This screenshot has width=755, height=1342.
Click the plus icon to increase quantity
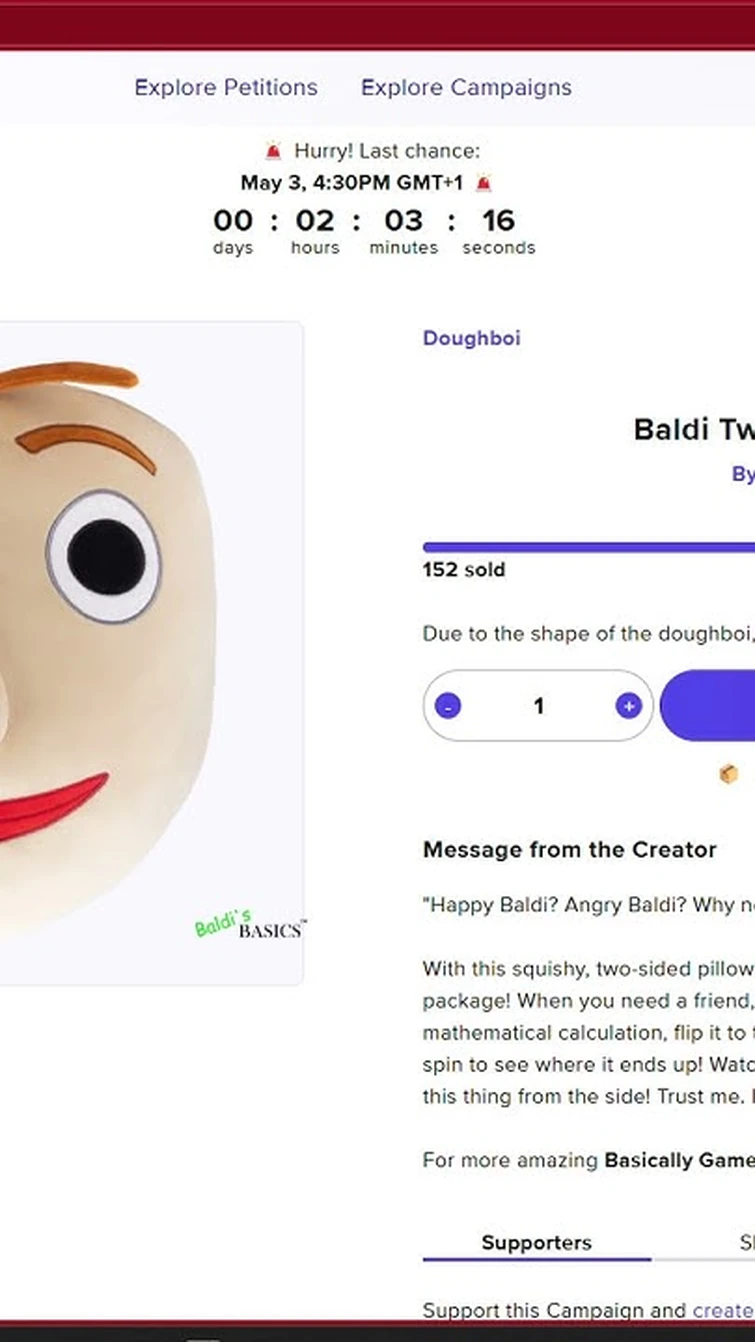tap(629, 706)
